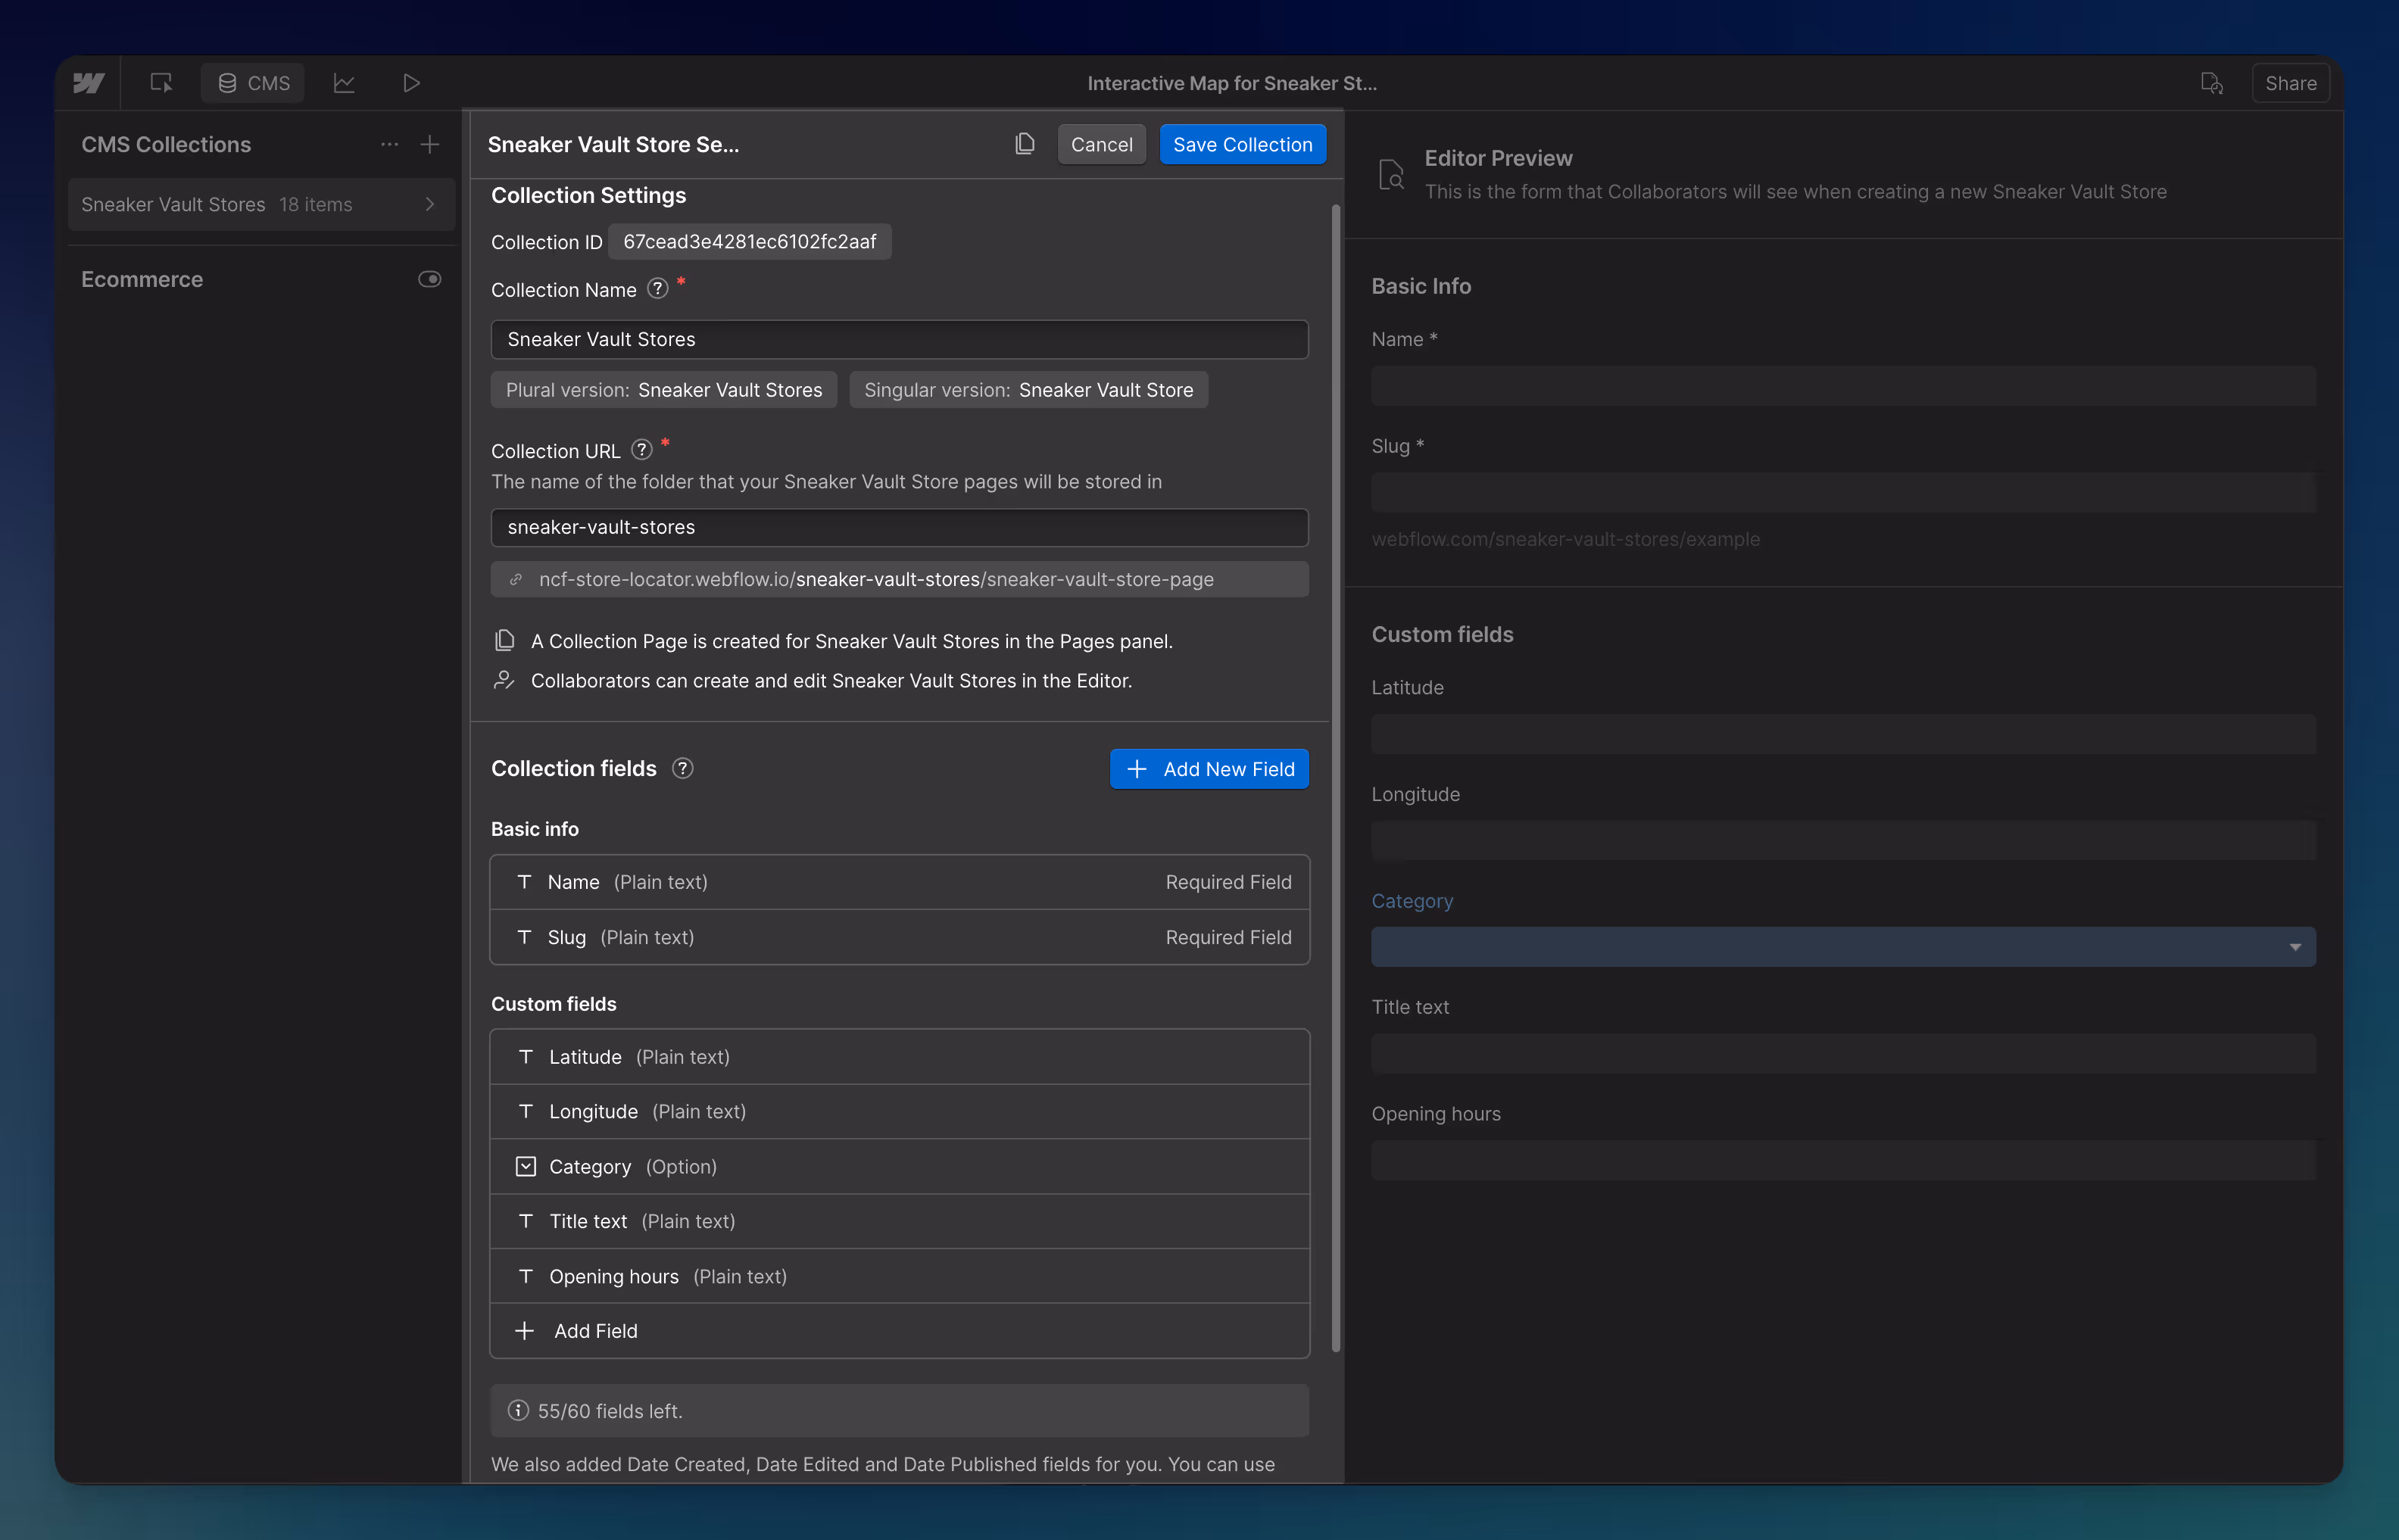Screen dimensions: 2399x1540
Task: Click the T icon on Title text row
Action: [x=526, y=1221]
